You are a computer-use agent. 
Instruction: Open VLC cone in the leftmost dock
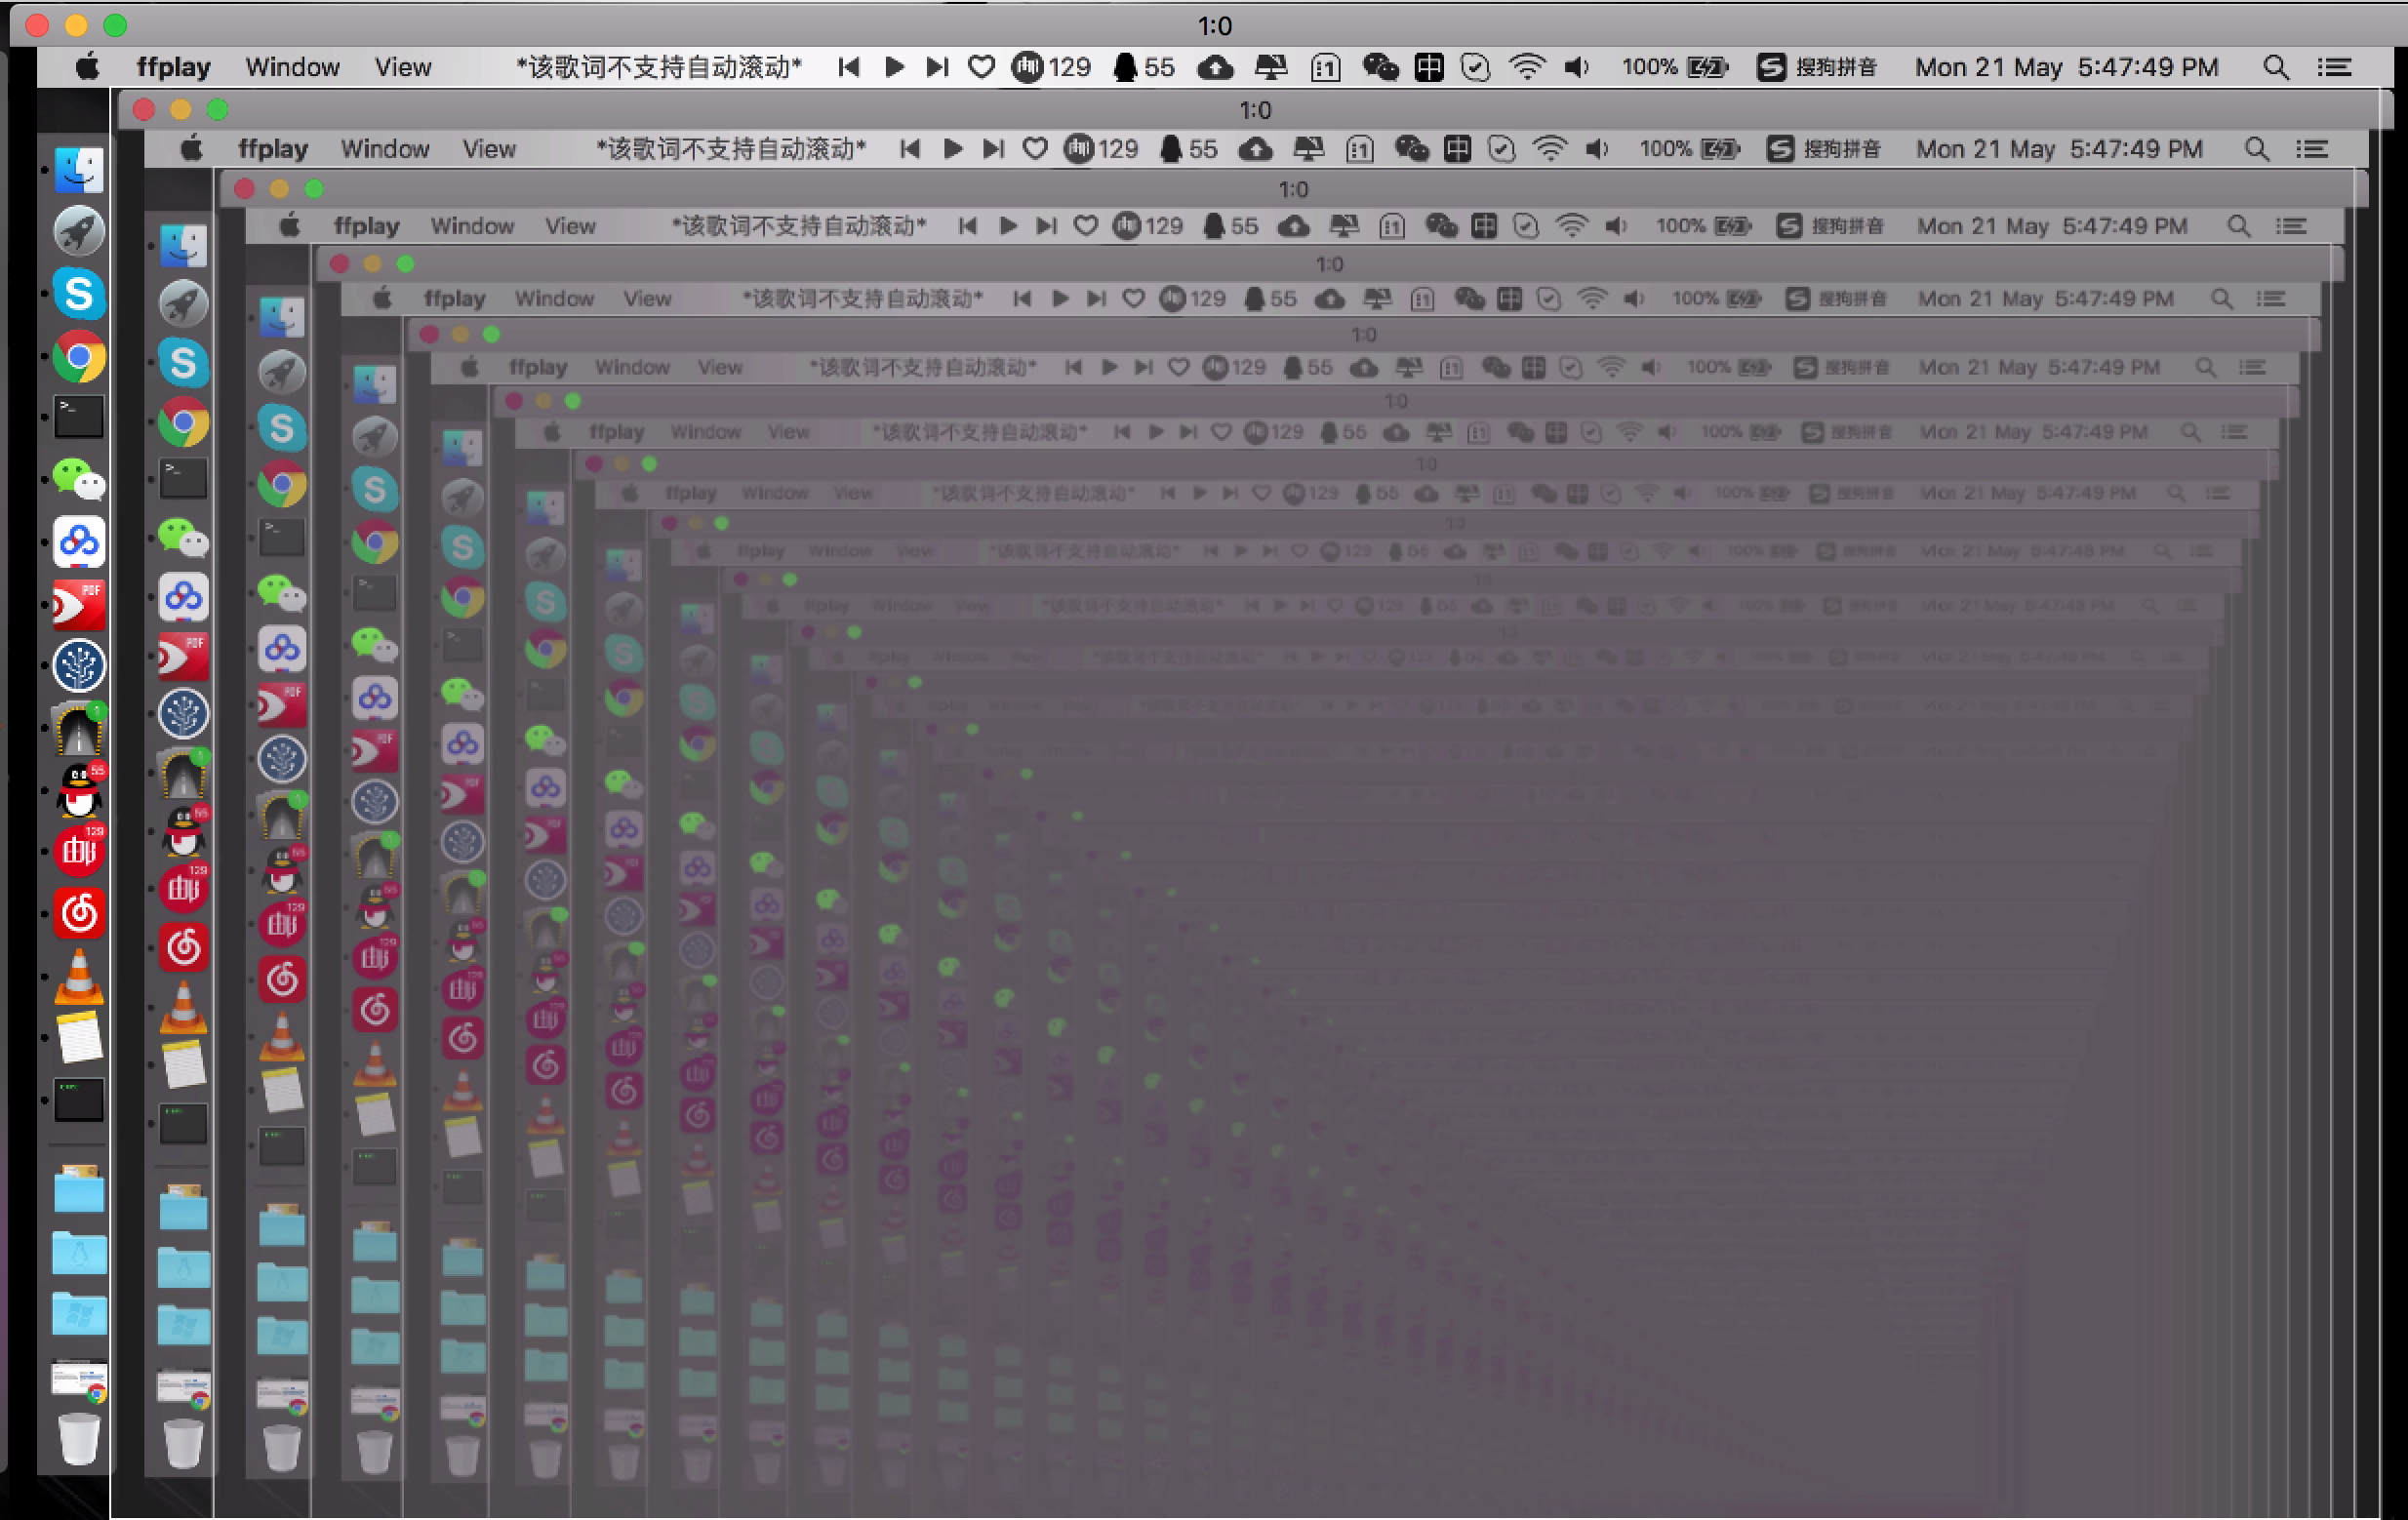(79, 976)
